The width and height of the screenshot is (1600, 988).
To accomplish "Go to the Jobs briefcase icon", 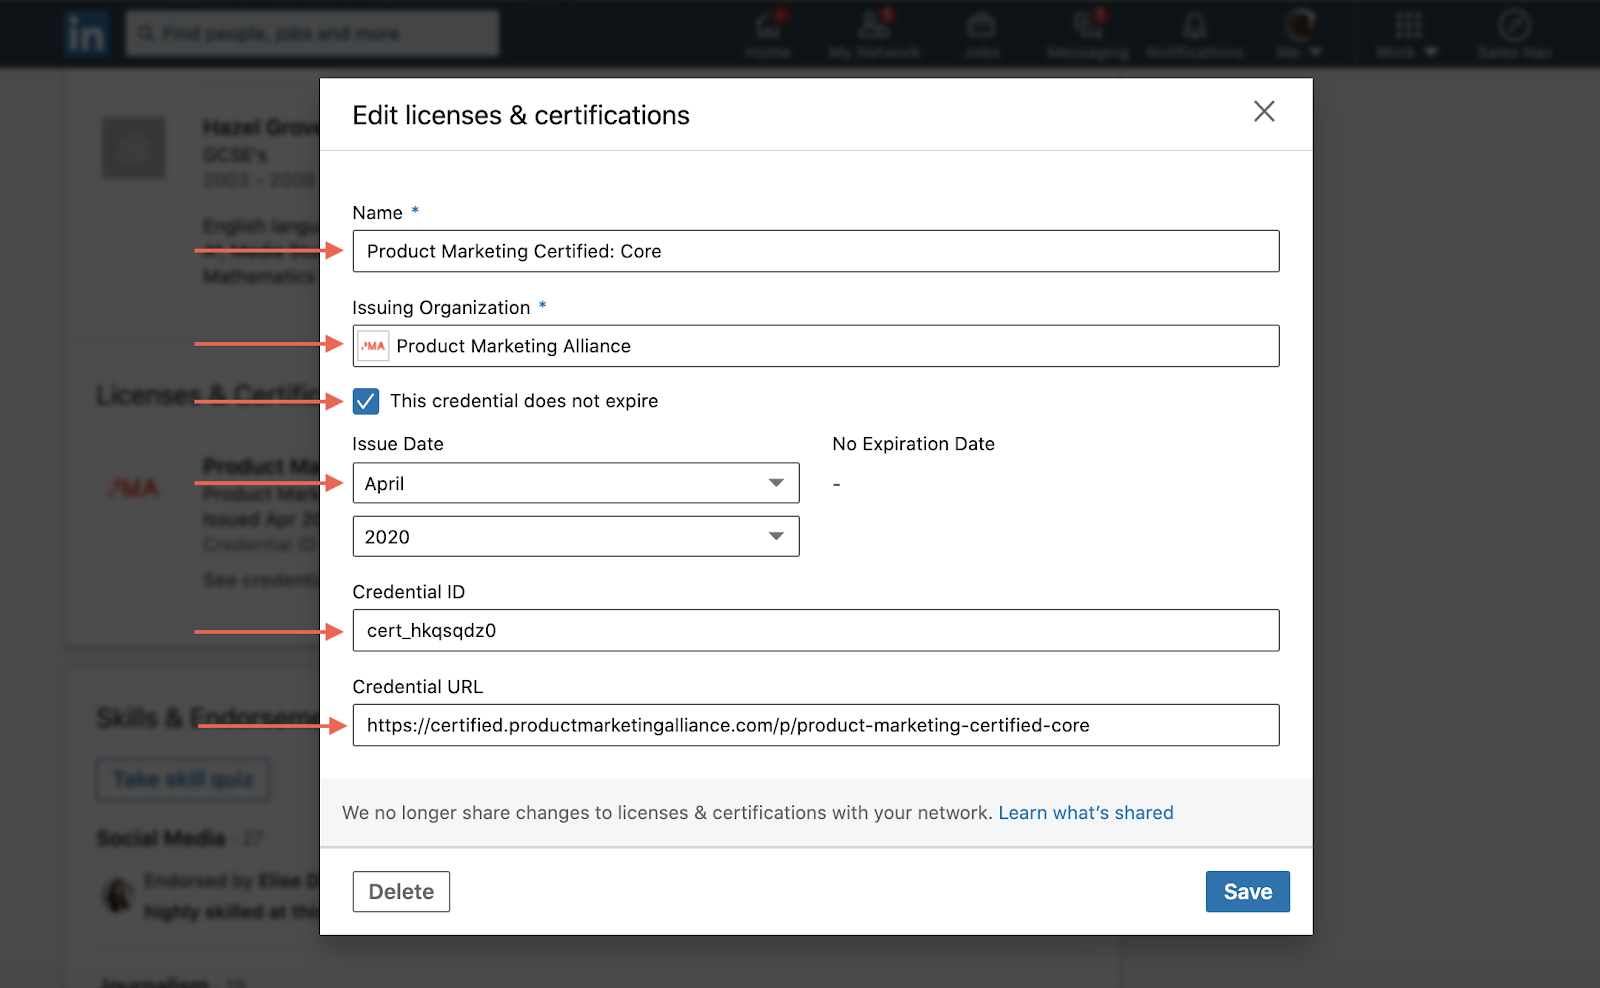I will coord(982,26).
